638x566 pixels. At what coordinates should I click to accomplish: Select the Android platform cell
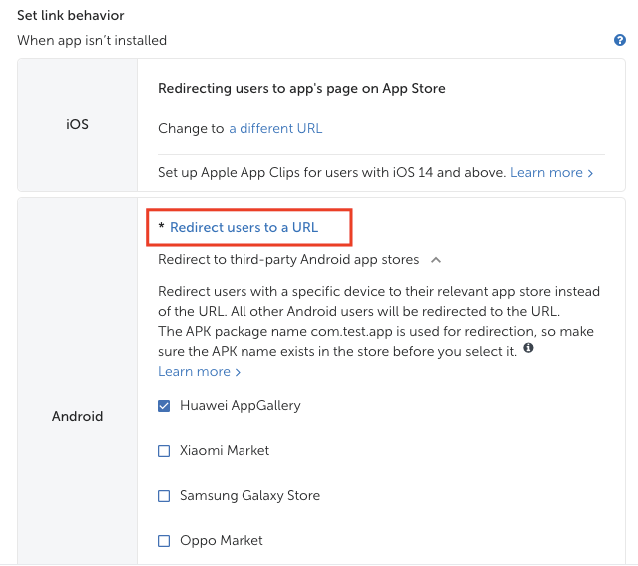[x=77, y=416]
